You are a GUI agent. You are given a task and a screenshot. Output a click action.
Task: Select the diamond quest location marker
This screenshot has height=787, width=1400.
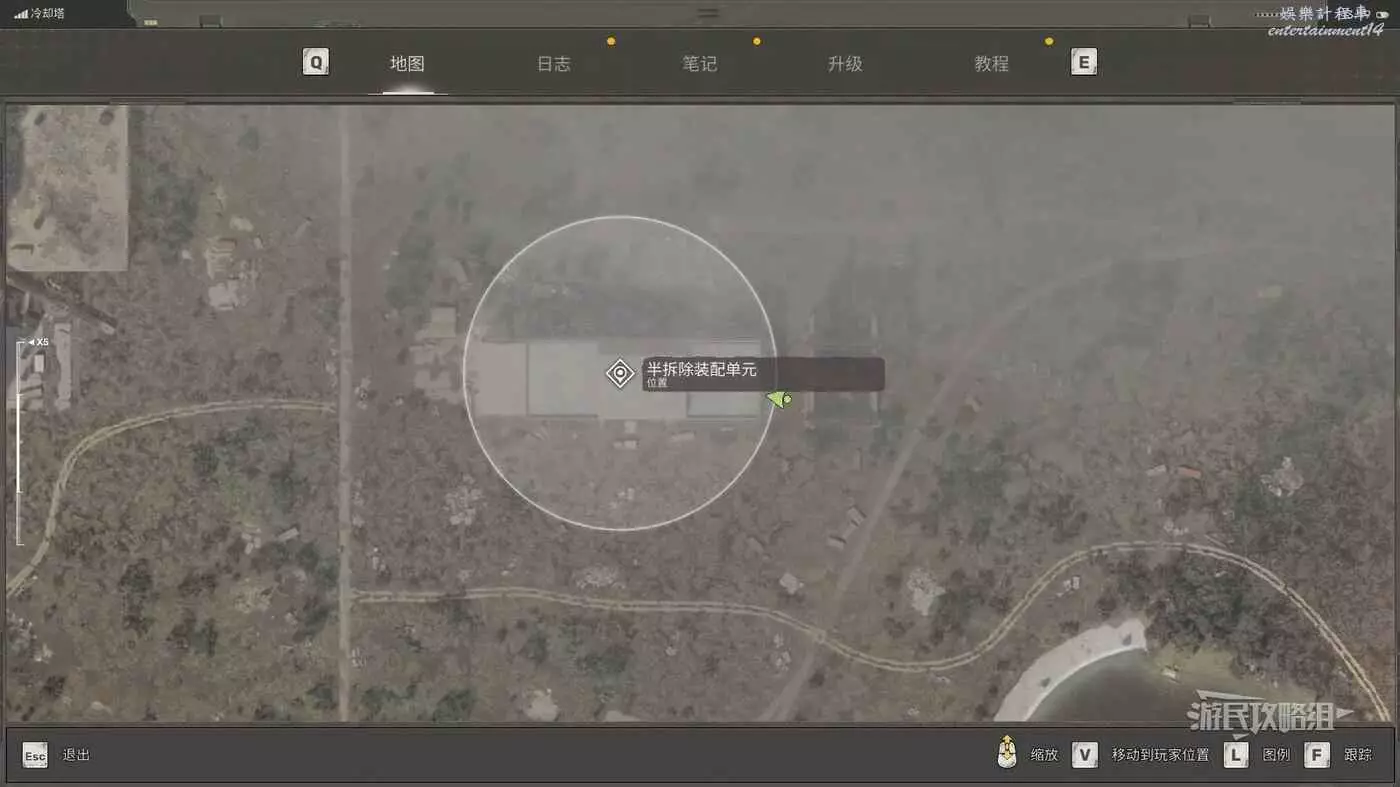pos(620,374)
